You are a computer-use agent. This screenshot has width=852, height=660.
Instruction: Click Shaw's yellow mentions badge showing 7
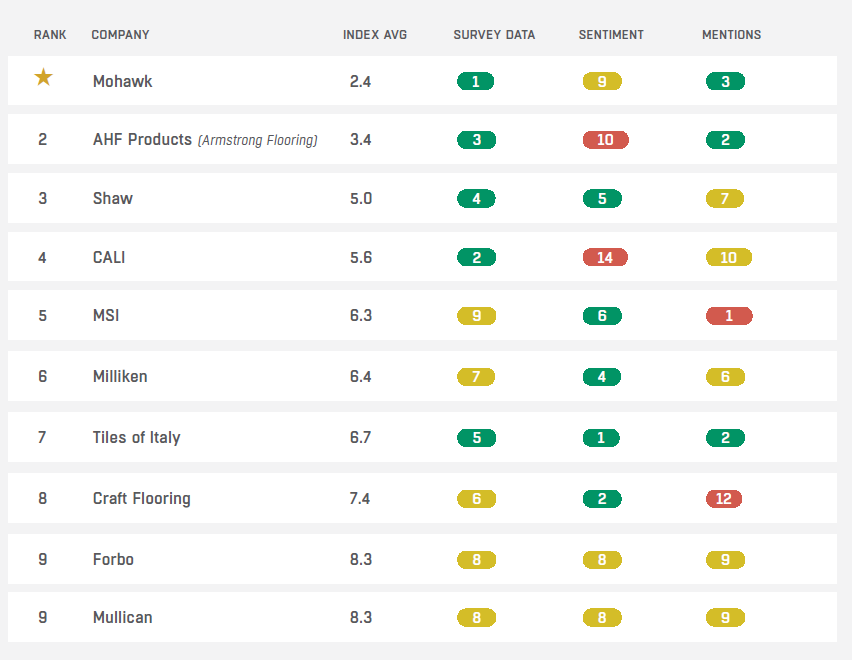tap(725, 199)
